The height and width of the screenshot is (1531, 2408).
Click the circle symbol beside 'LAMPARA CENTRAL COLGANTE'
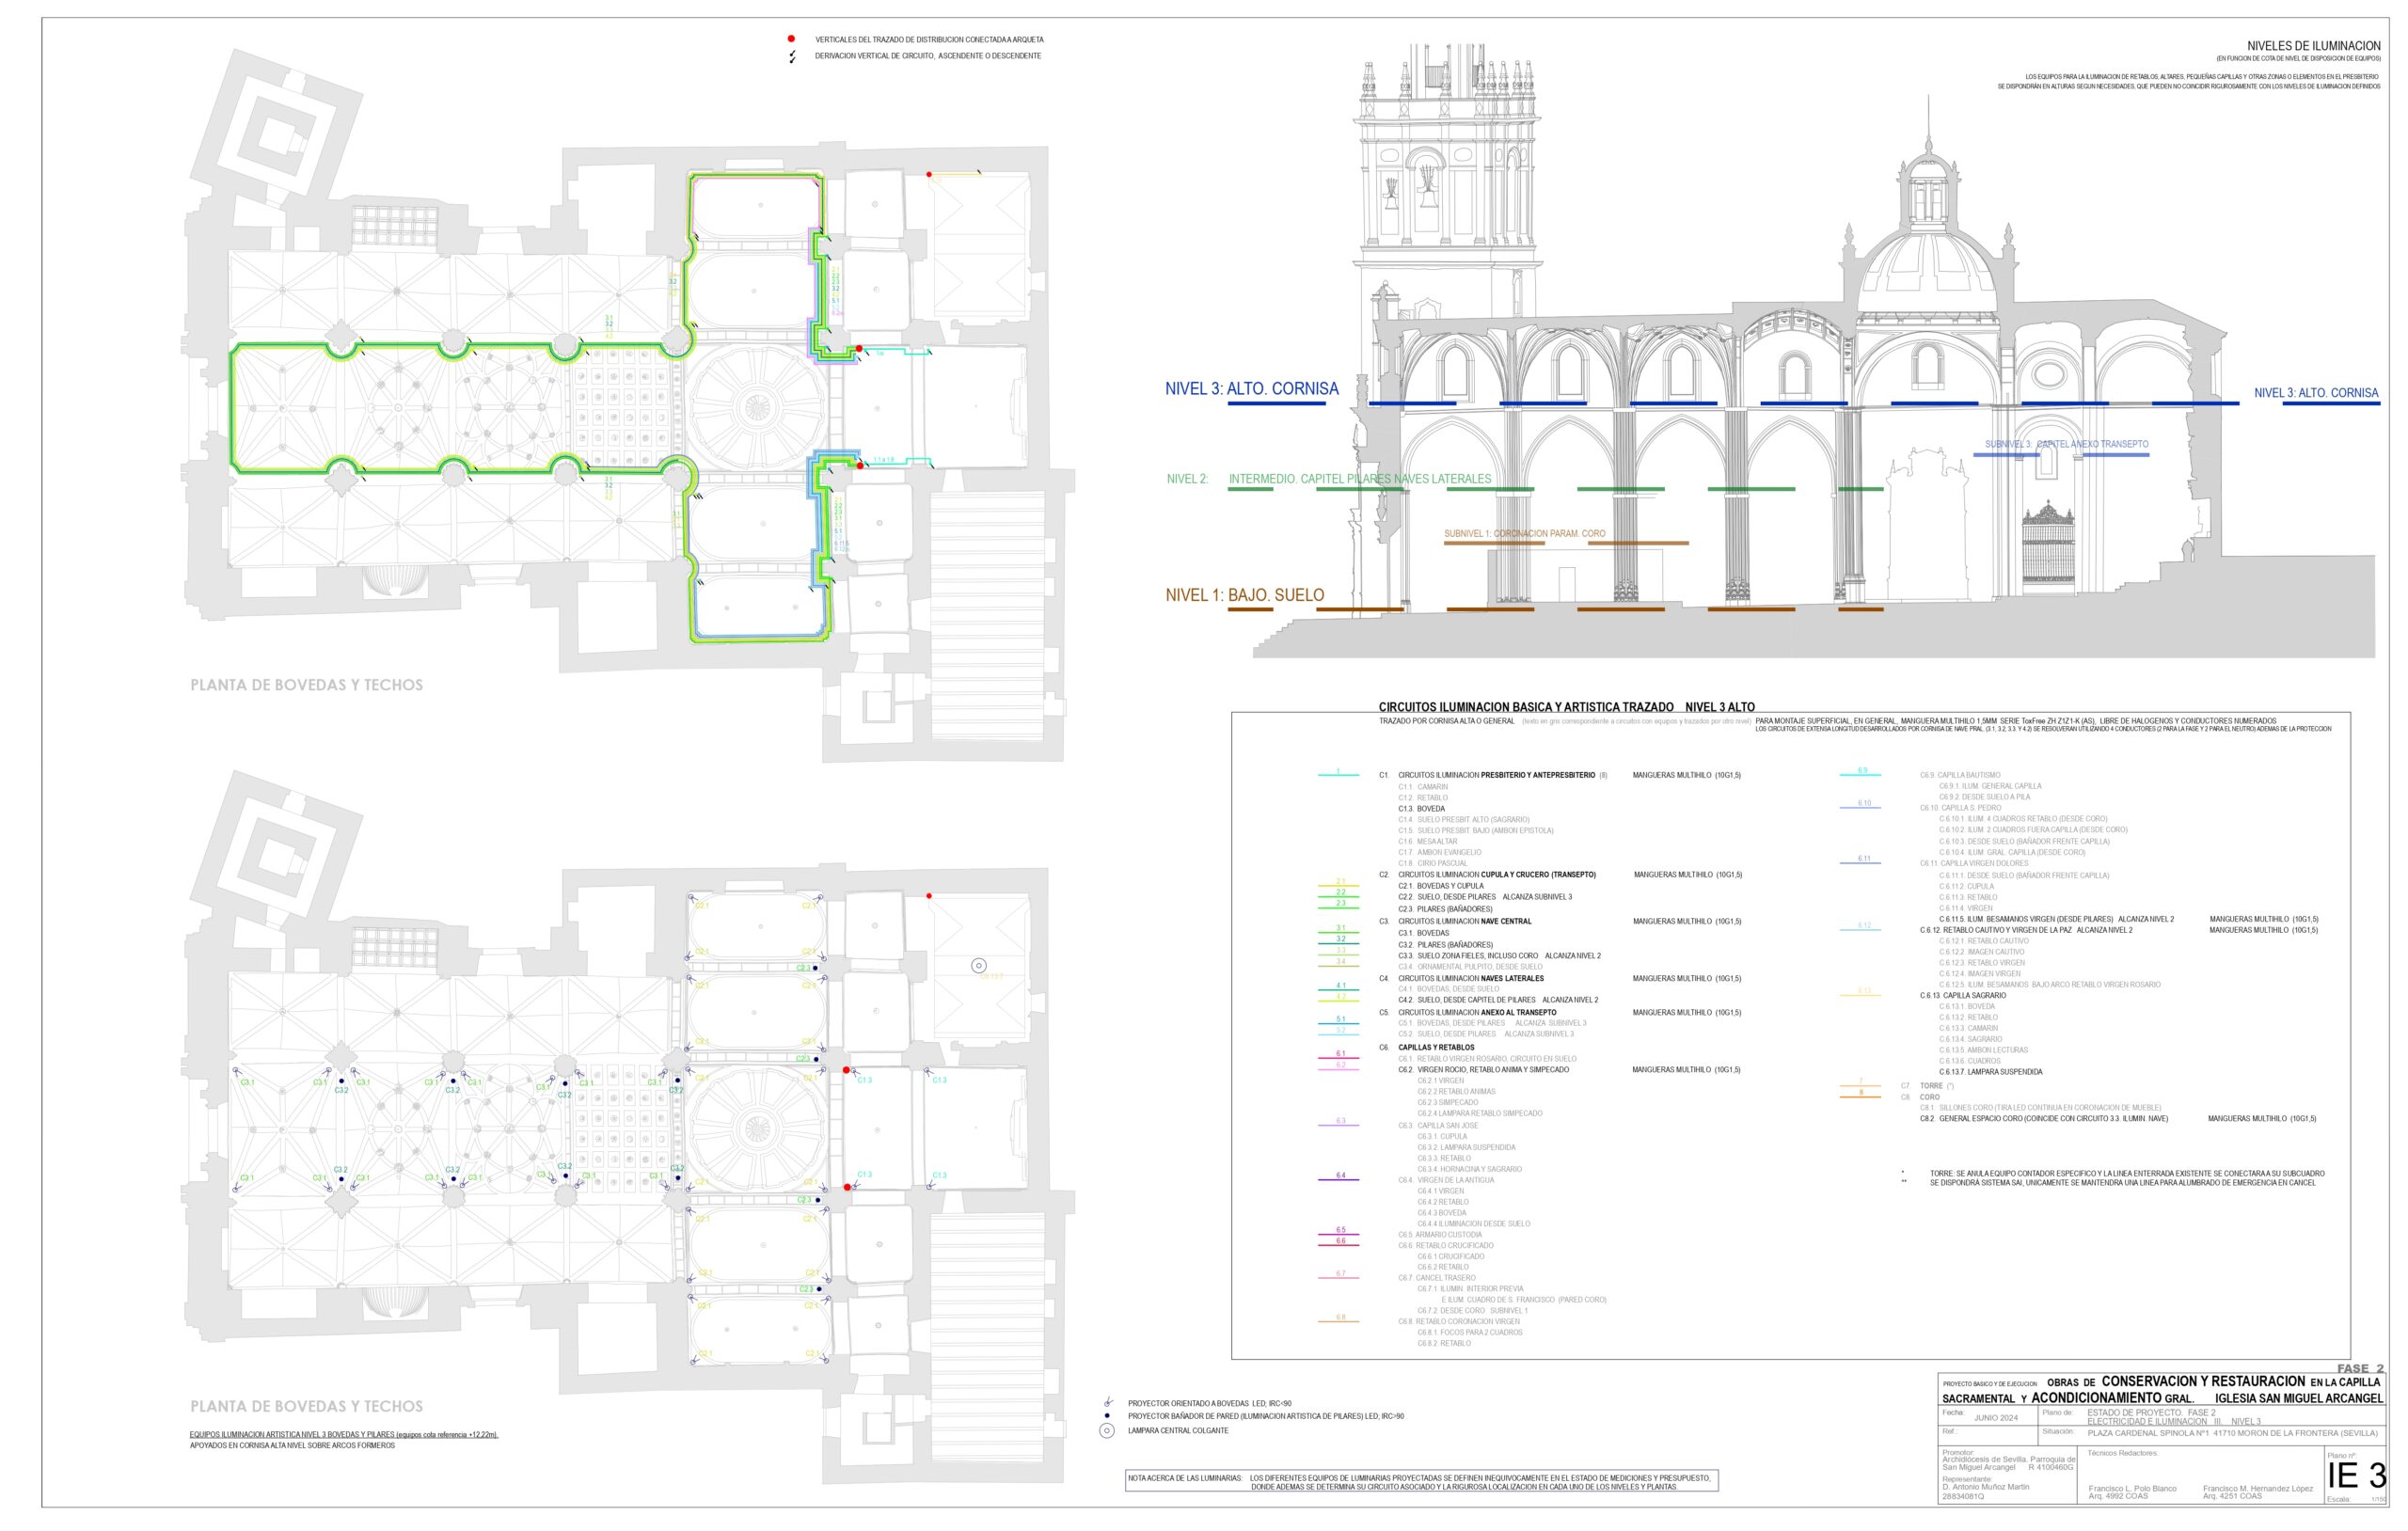point(1107,1430)
